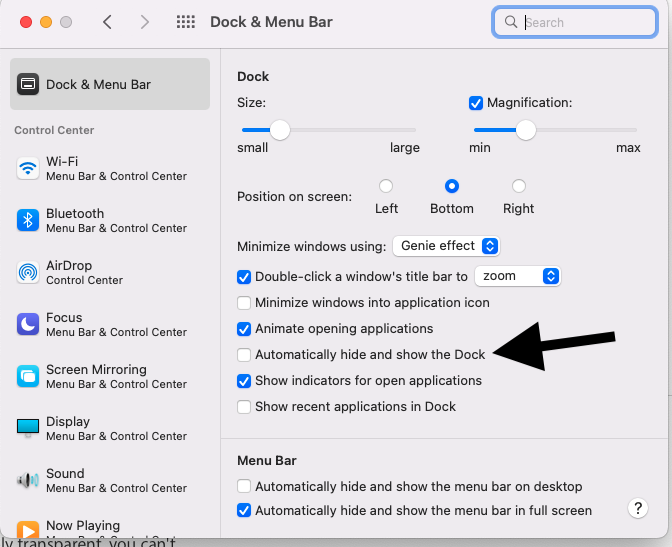Click the red close window button
The height and width of the screenshot is (547, 672).
[26, 22]
